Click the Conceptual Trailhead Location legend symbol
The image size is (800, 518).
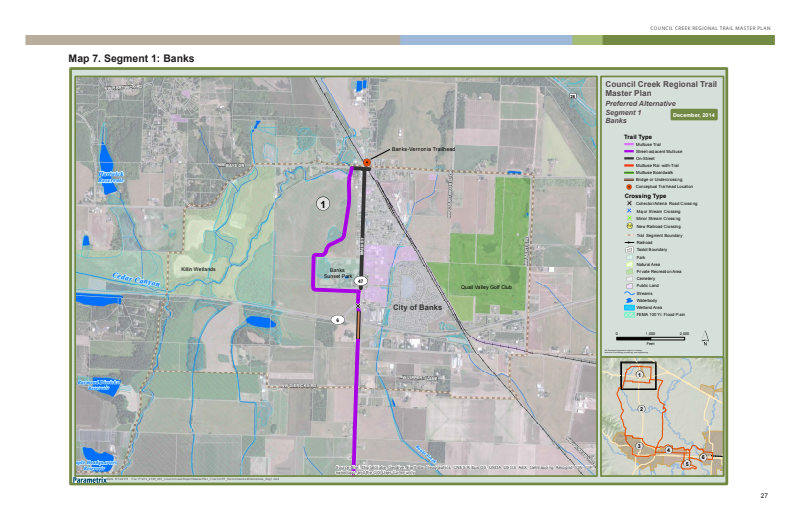pos(627,187)
